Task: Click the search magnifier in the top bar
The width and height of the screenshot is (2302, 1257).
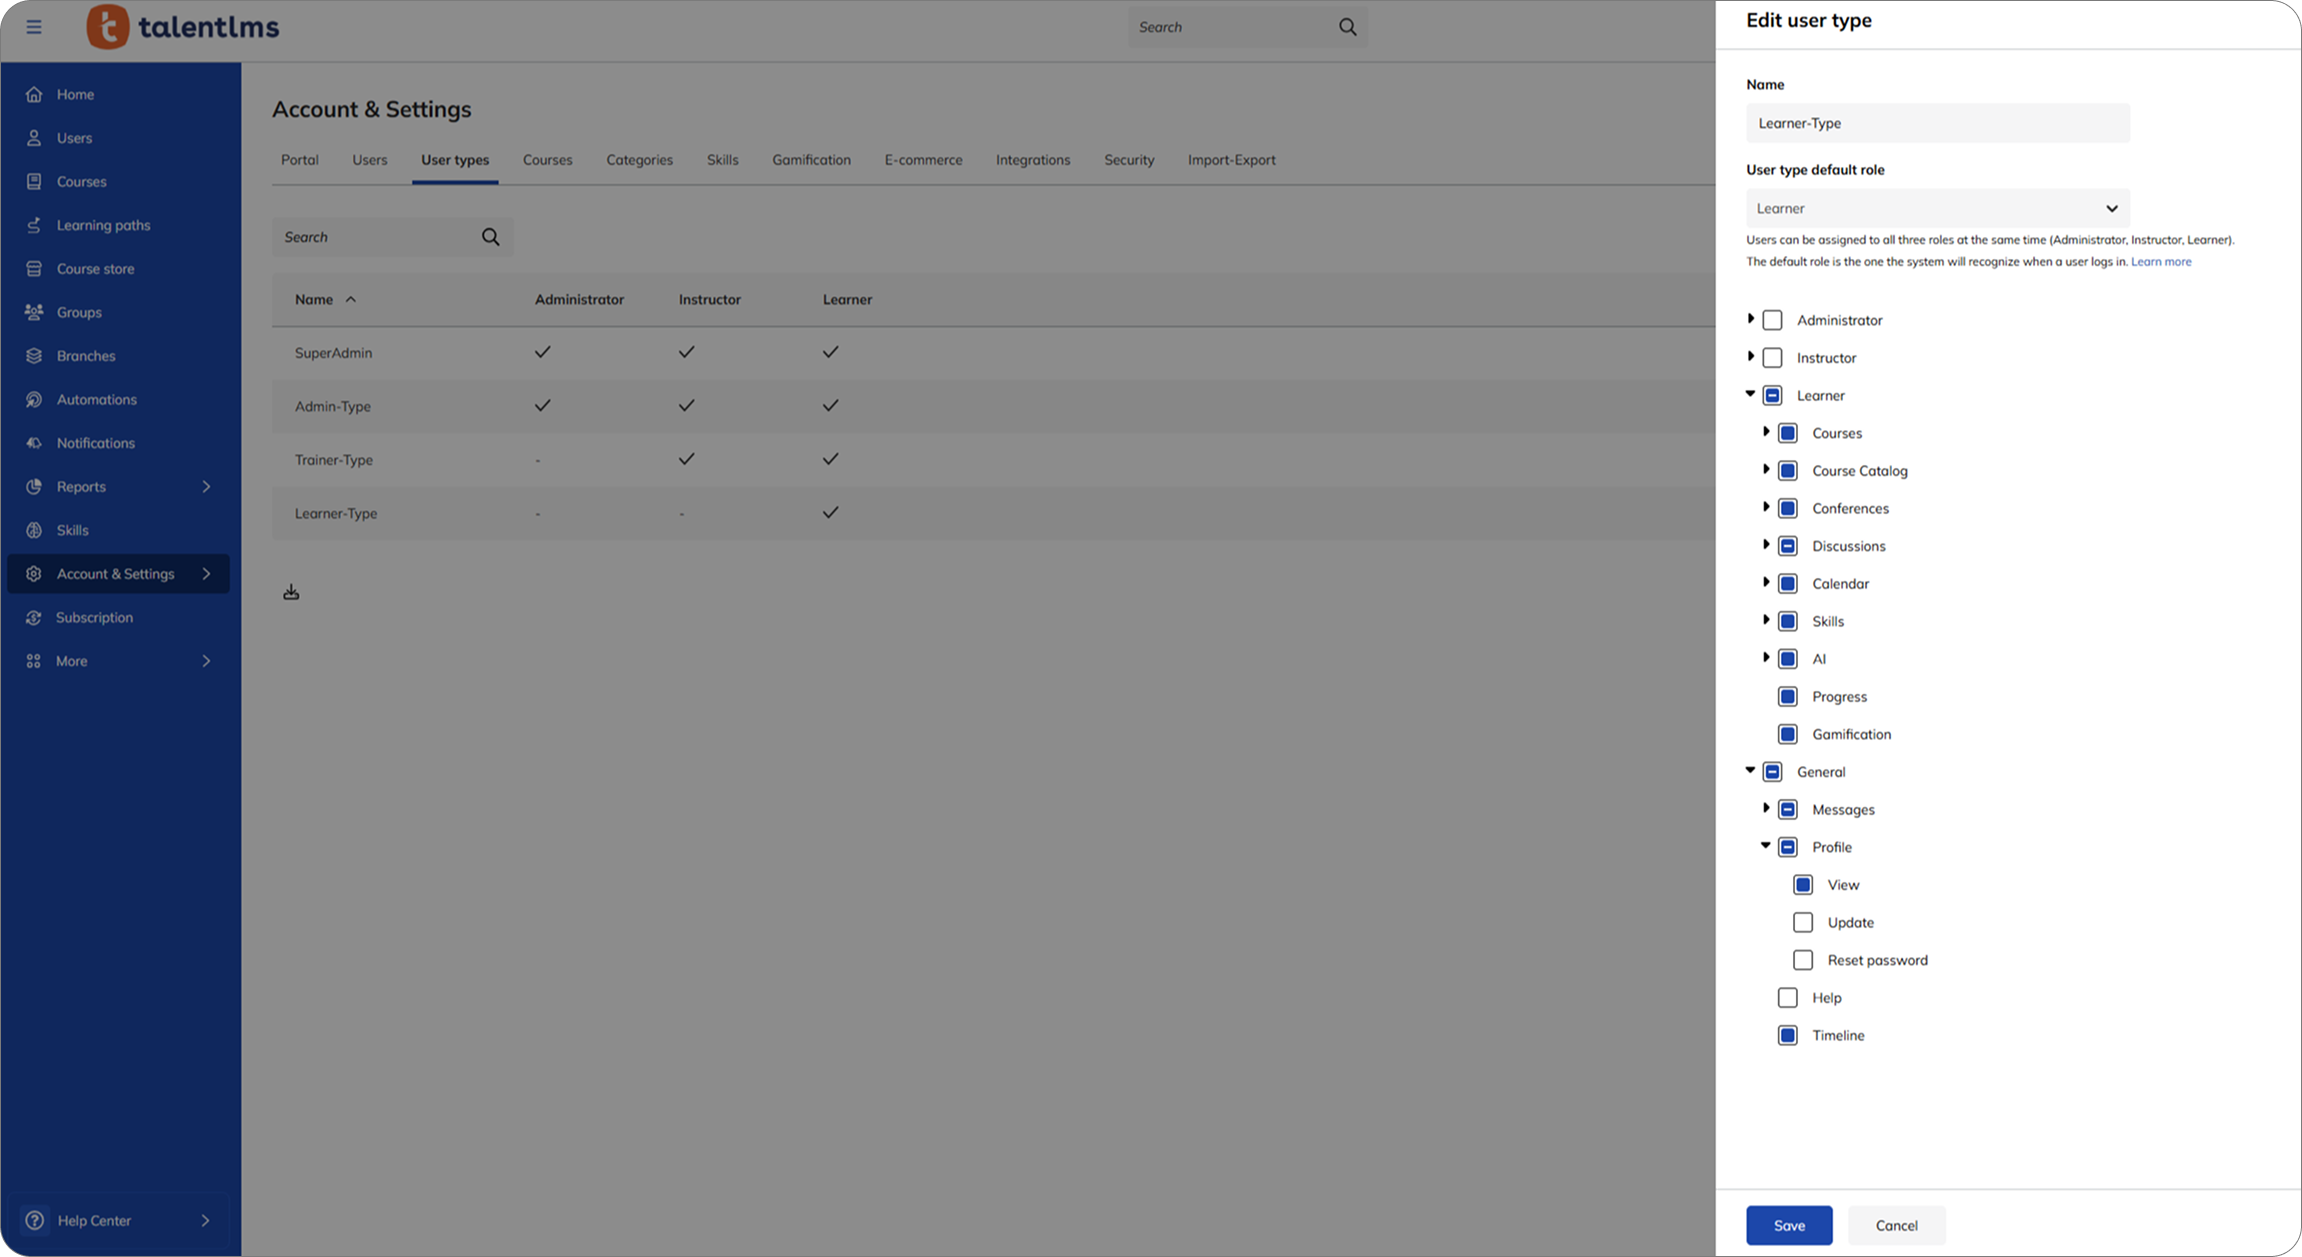Action: tap(1347, 27)
